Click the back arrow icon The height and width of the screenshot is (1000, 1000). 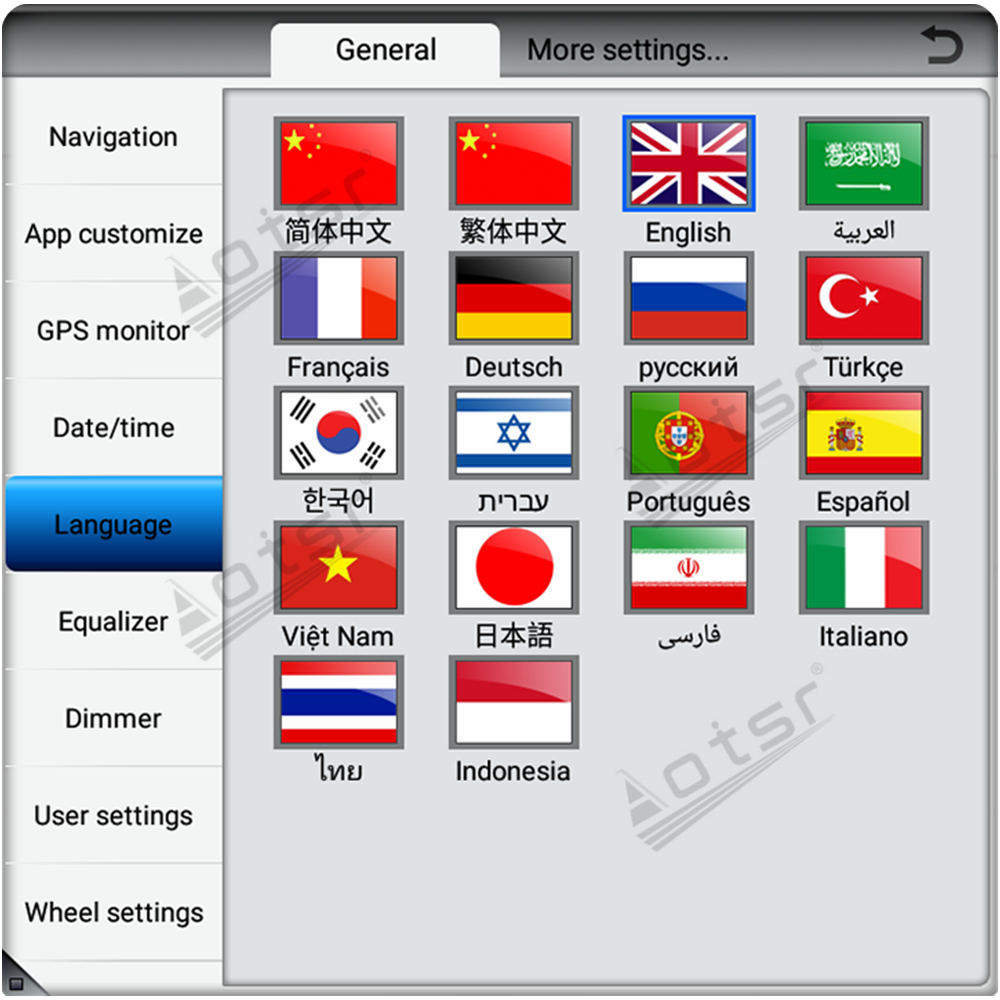tap(941, 47)
